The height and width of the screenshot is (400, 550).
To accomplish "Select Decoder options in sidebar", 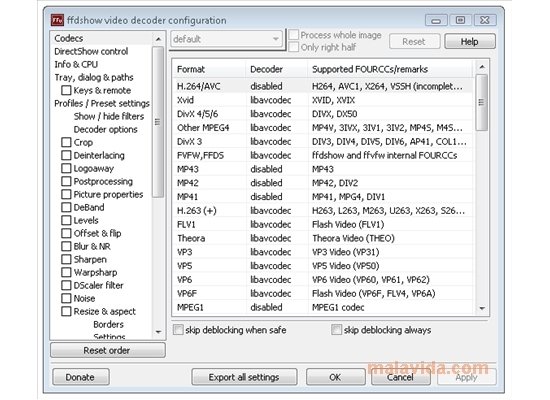I will coord(106,129).
